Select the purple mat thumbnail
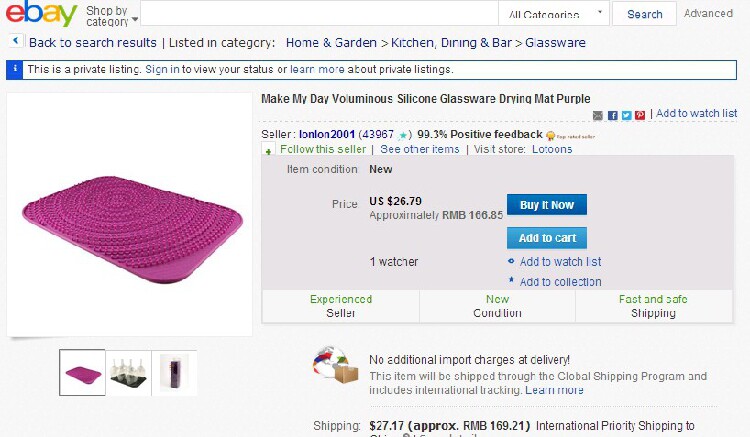750x437 pixels. [83, 372]
